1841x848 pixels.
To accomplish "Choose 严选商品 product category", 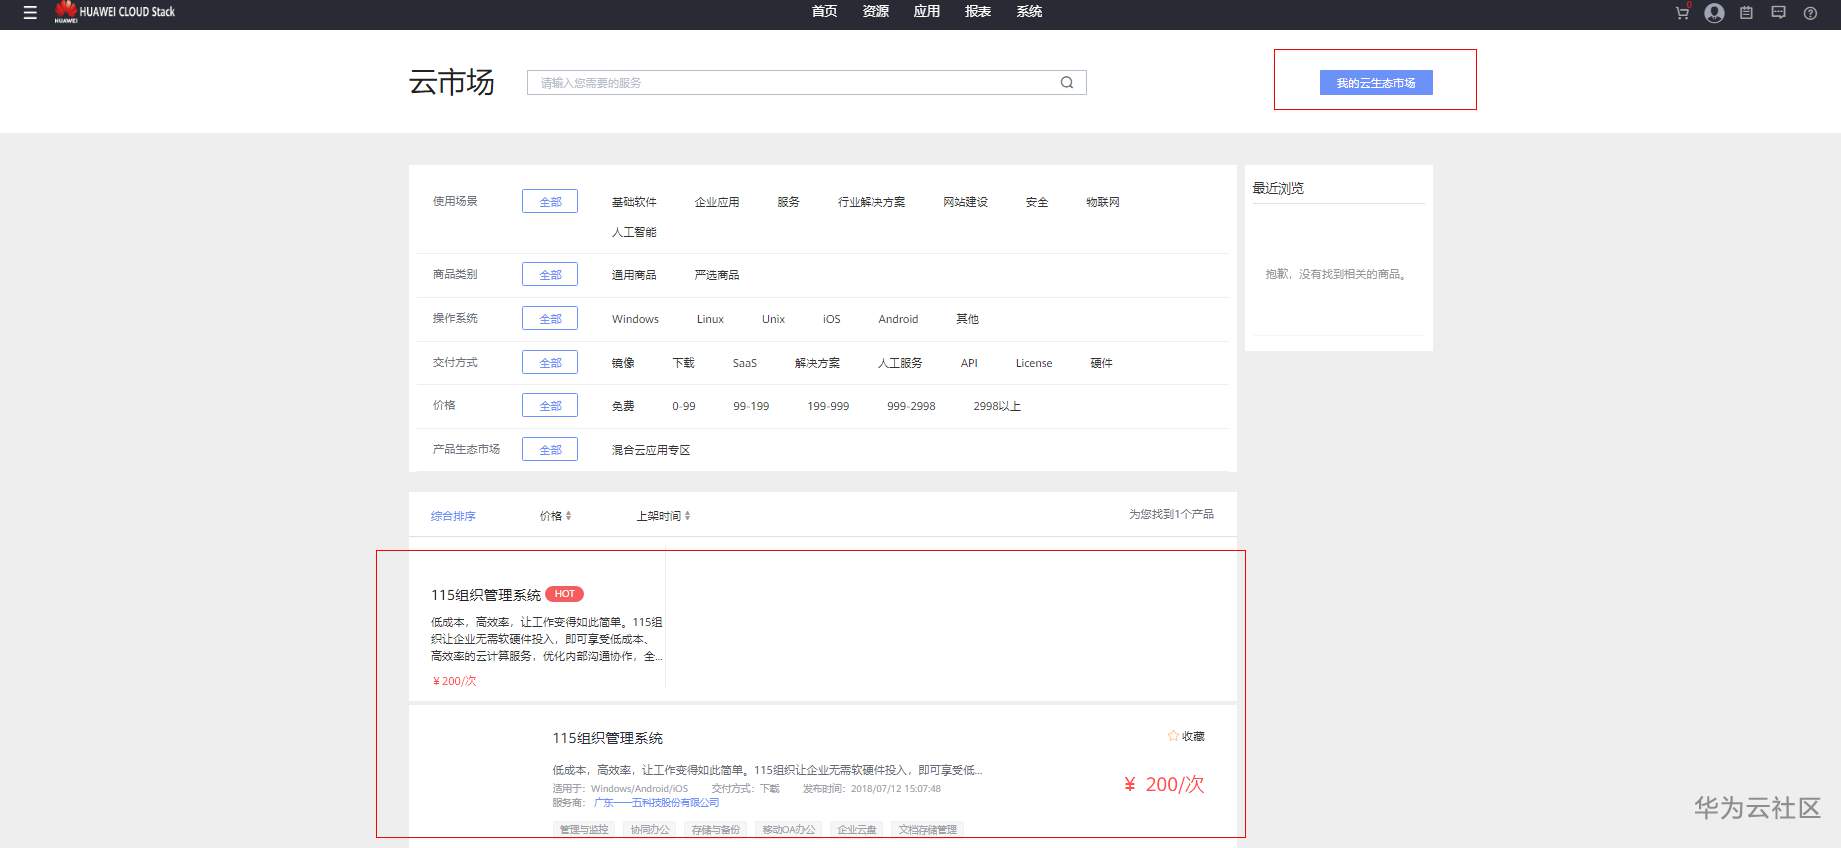I will (x=717, y=275).
